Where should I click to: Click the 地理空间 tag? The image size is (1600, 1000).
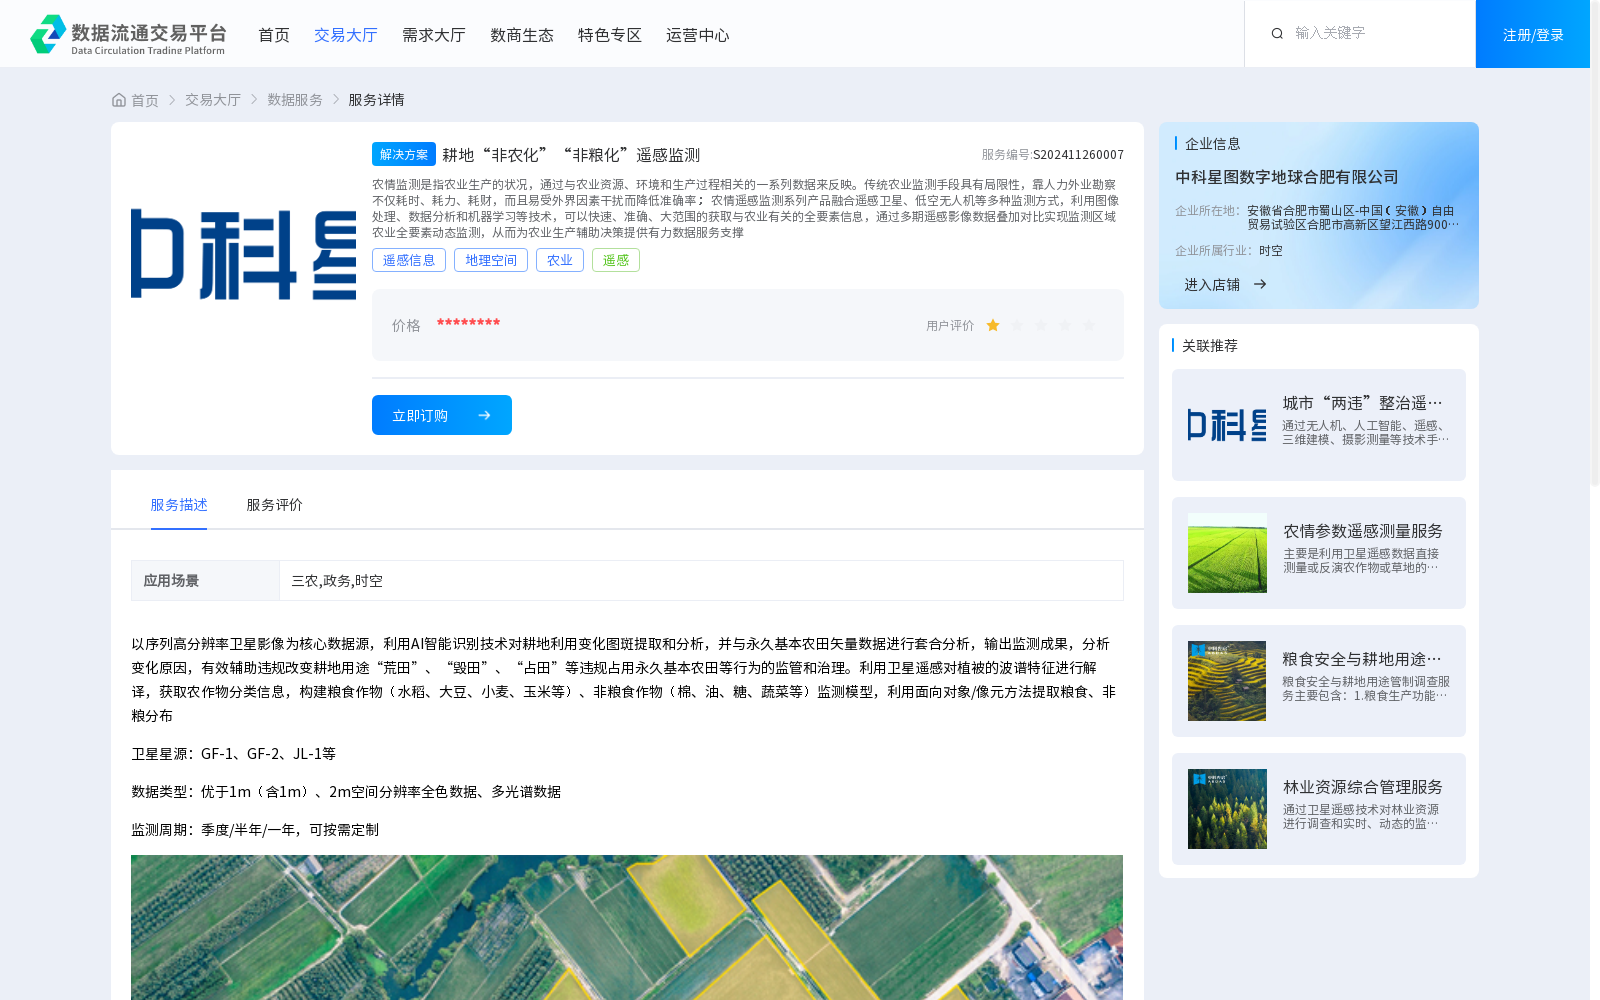(491, 260)
